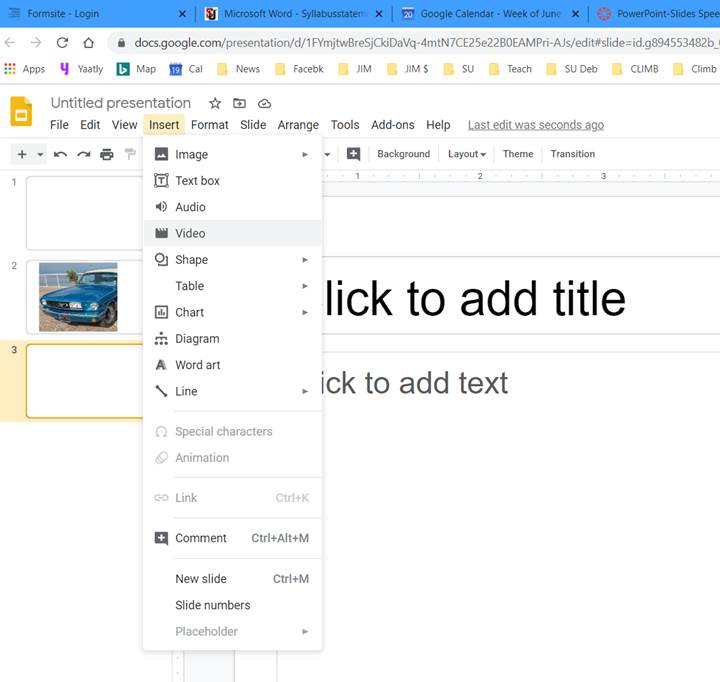Click the redo arrow in toolbar
The image size is (720, 682).
pyautogui.click(x=84, y=154)
